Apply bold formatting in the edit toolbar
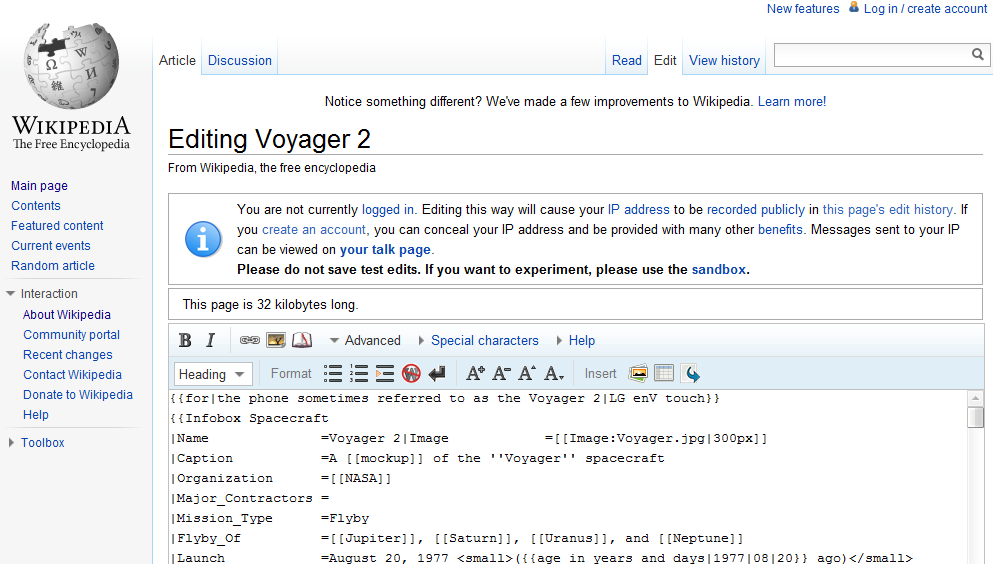The height and width of the screenshot is (564, 993). tap(185, 341)
